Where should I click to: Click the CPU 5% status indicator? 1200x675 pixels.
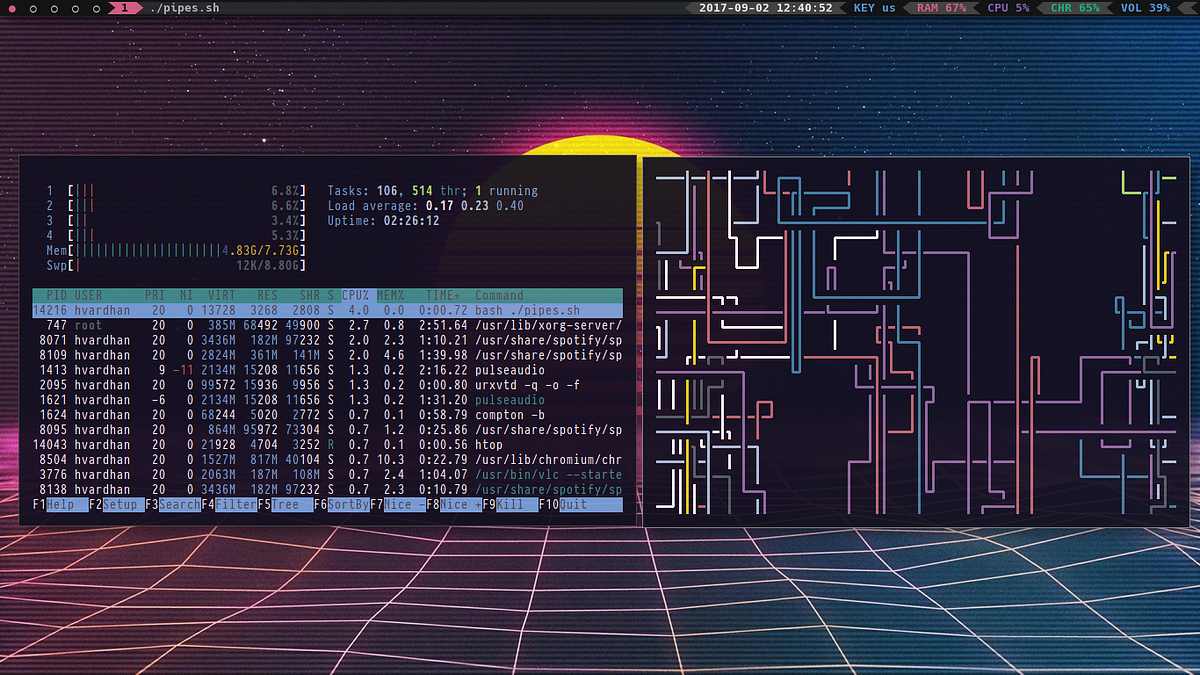click(1010, 8)
